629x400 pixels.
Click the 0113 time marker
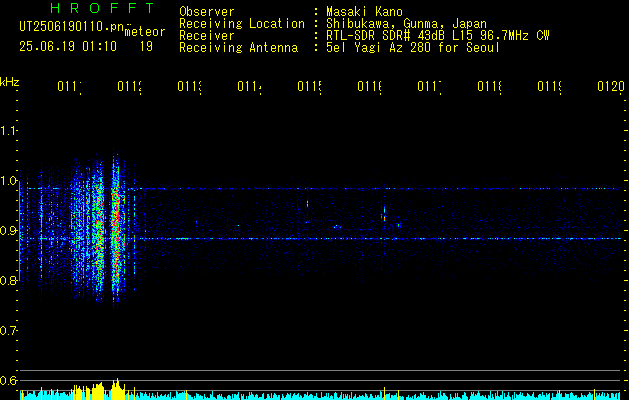click(189, 86)
